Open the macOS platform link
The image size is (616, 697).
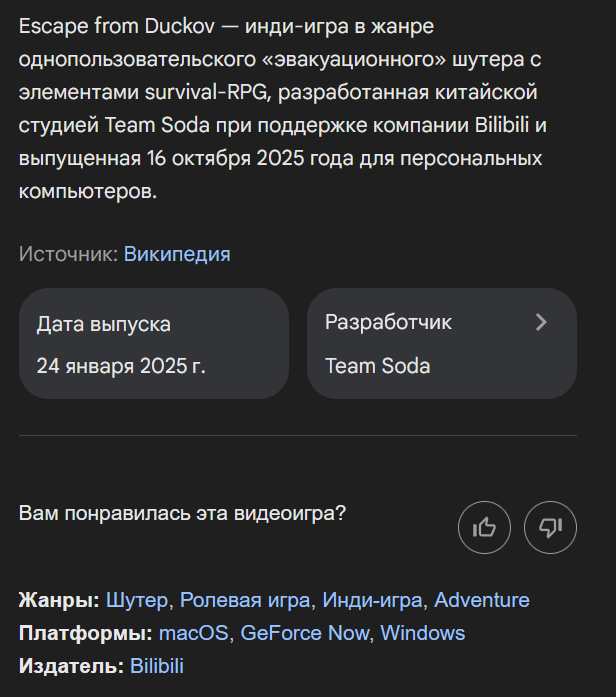pos(194,633)
